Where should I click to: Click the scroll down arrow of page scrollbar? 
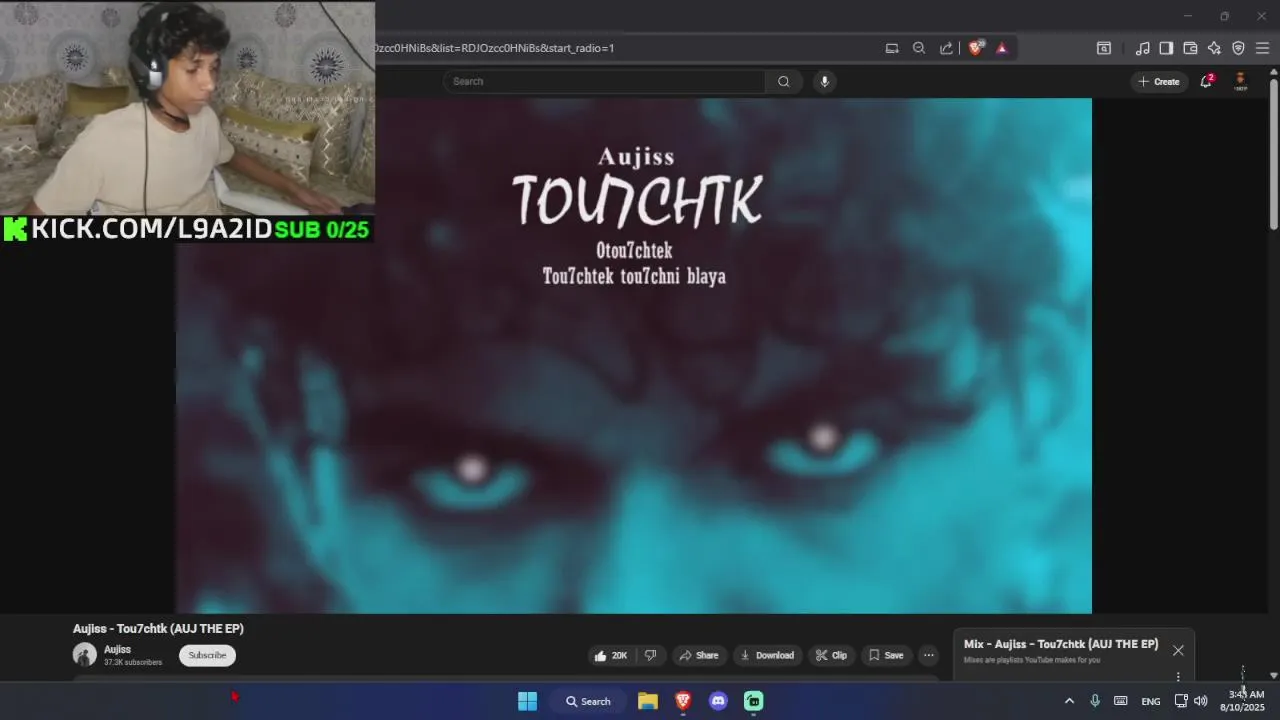[1273, 675]
